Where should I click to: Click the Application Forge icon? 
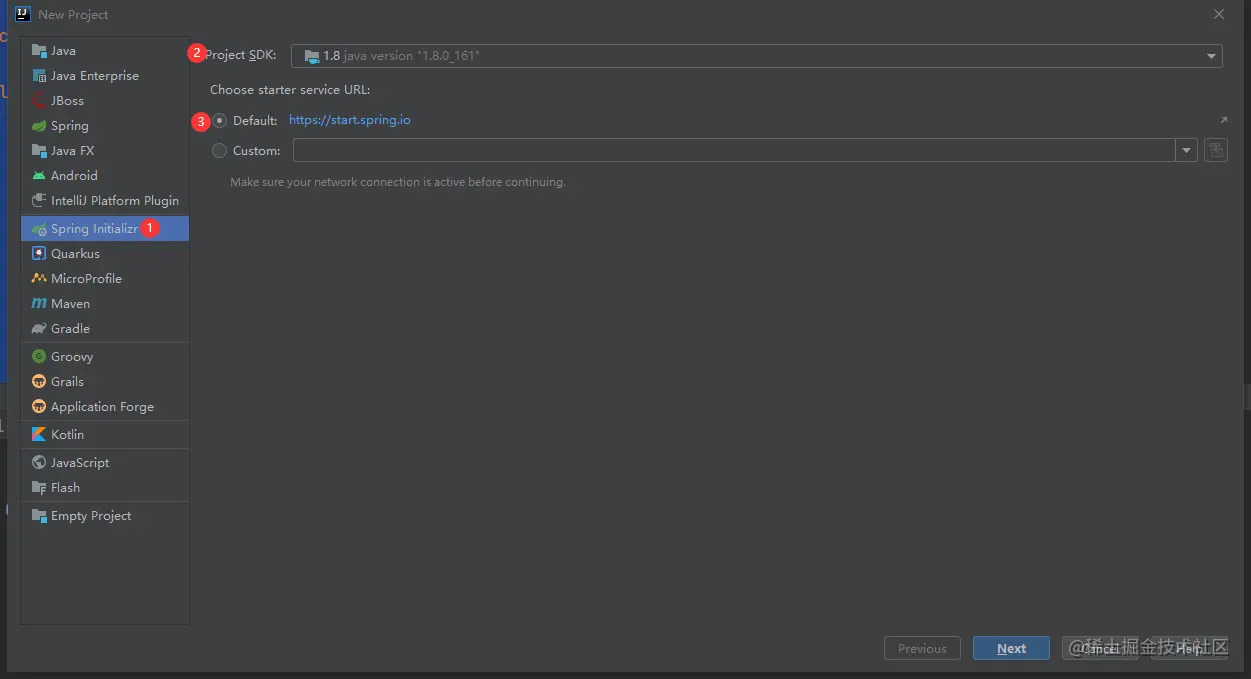39,407
